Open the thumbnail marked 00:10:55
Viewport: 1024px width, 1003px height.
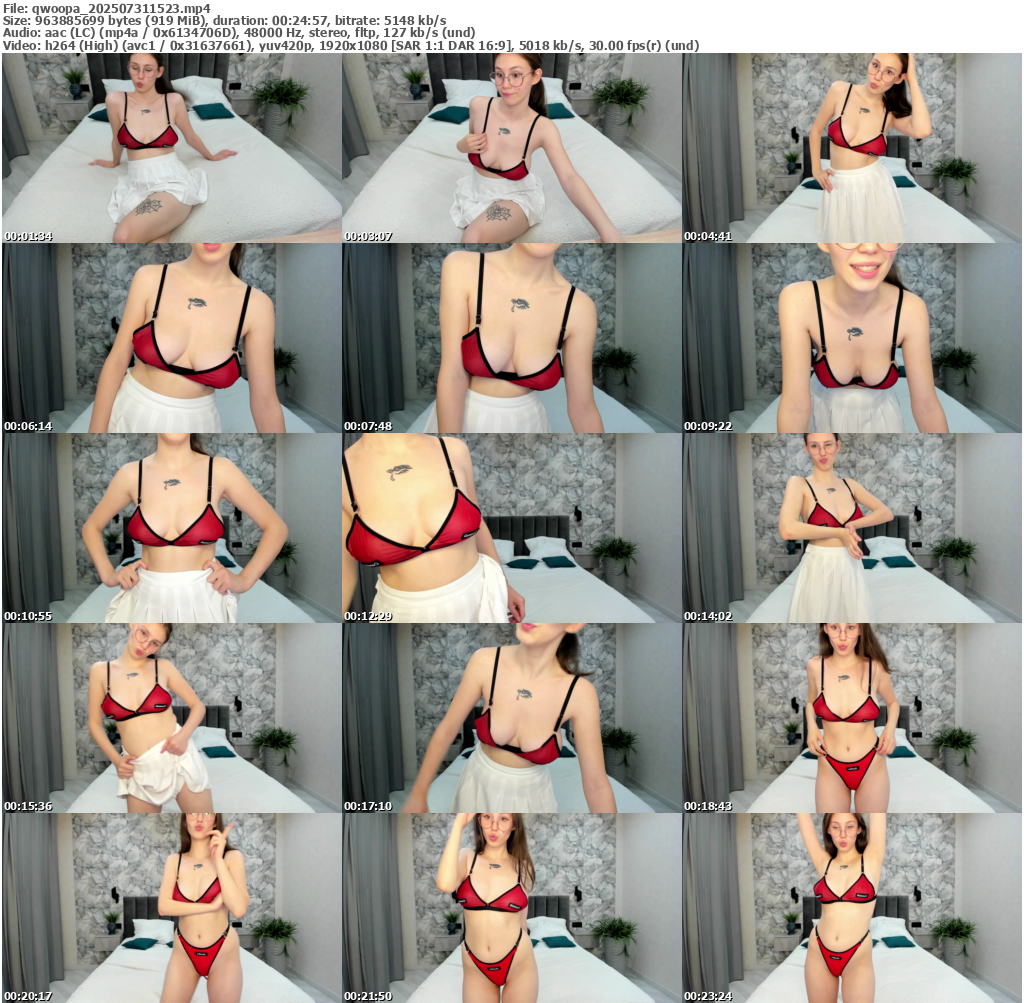(171, 528)
